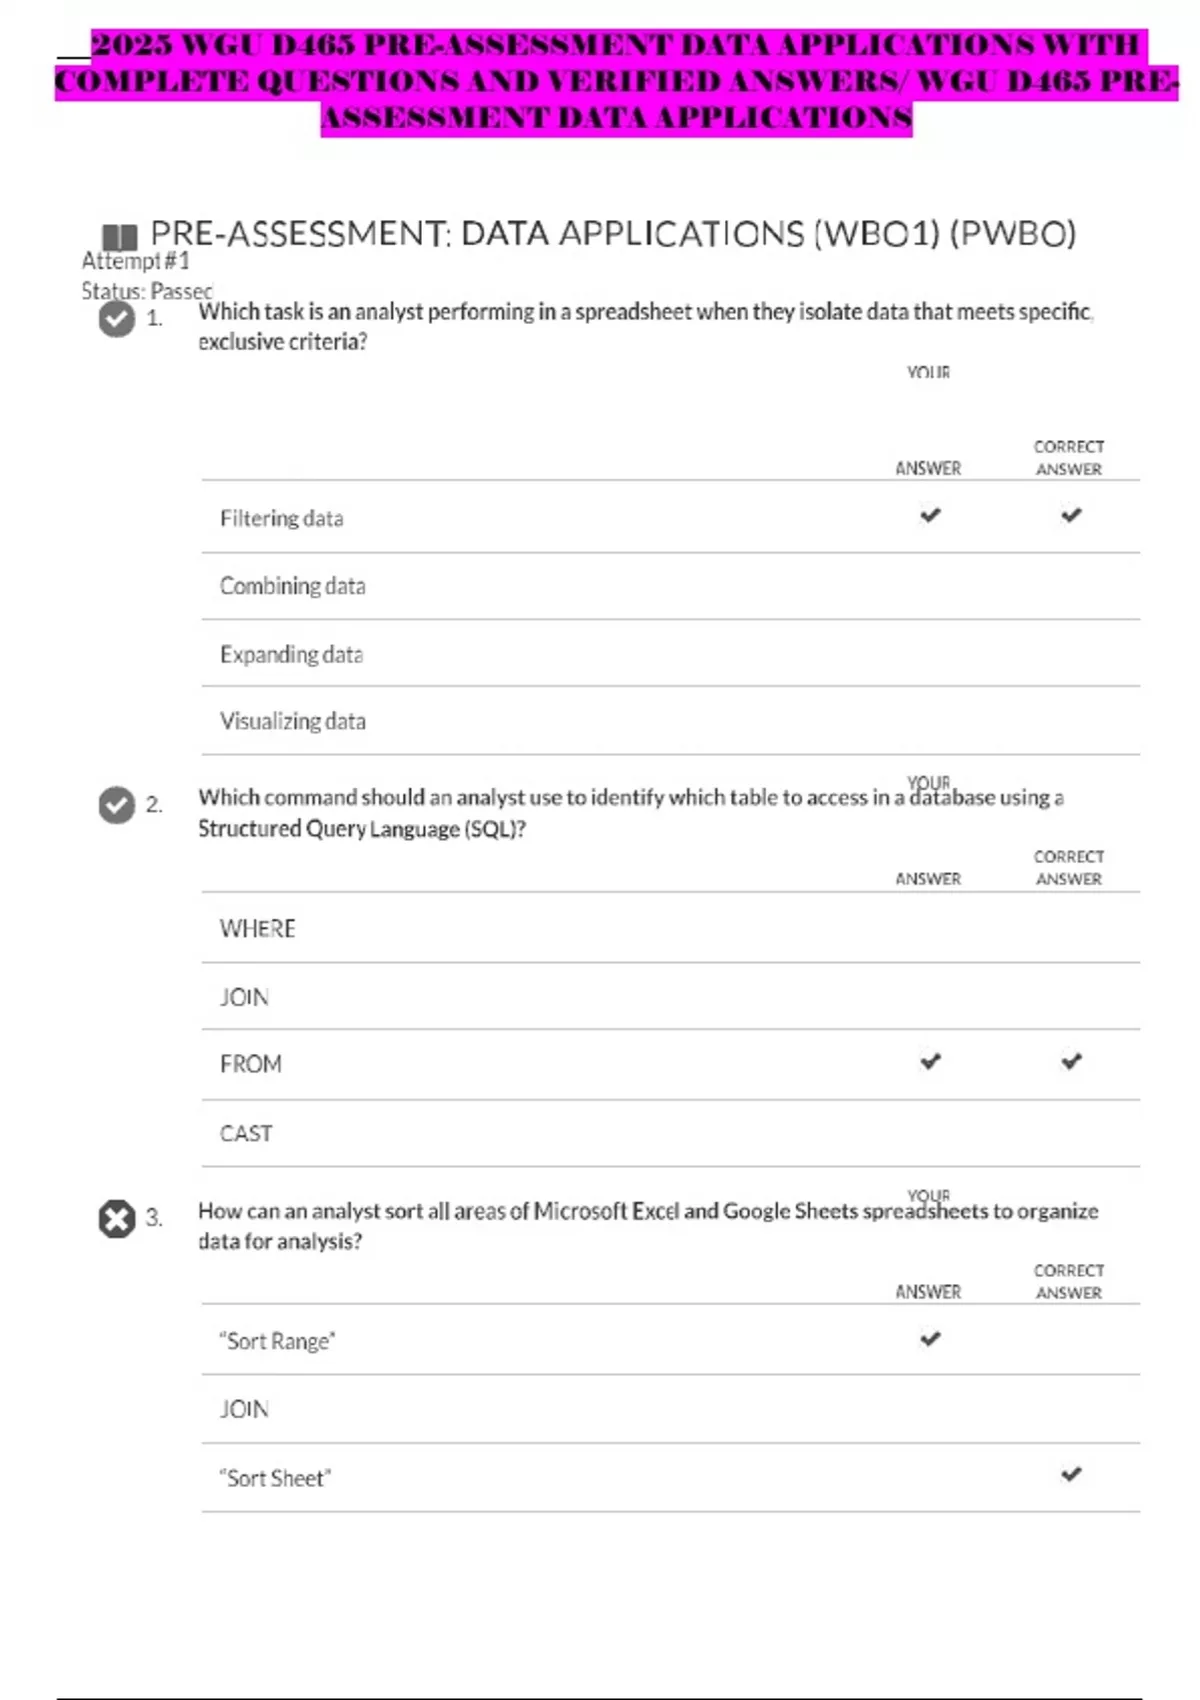Click question 3 incorrect X icon
Image resolution: width=1200 pixels, height=1700 pixels.
117,1219
